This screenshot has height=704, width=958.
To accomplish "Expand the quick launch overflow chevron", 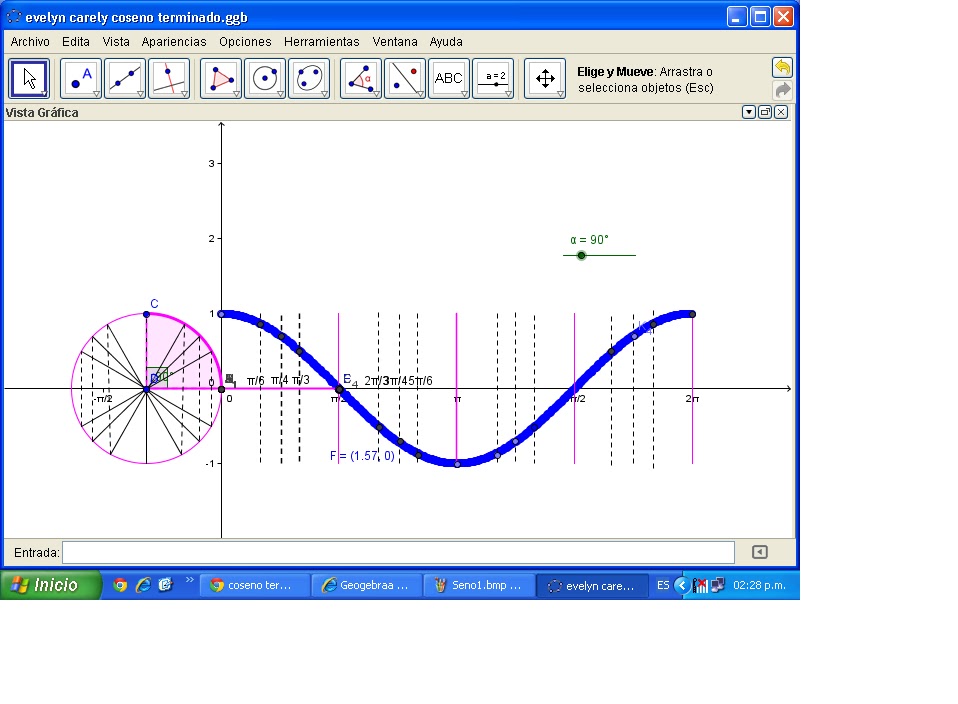I will point(189,579).
